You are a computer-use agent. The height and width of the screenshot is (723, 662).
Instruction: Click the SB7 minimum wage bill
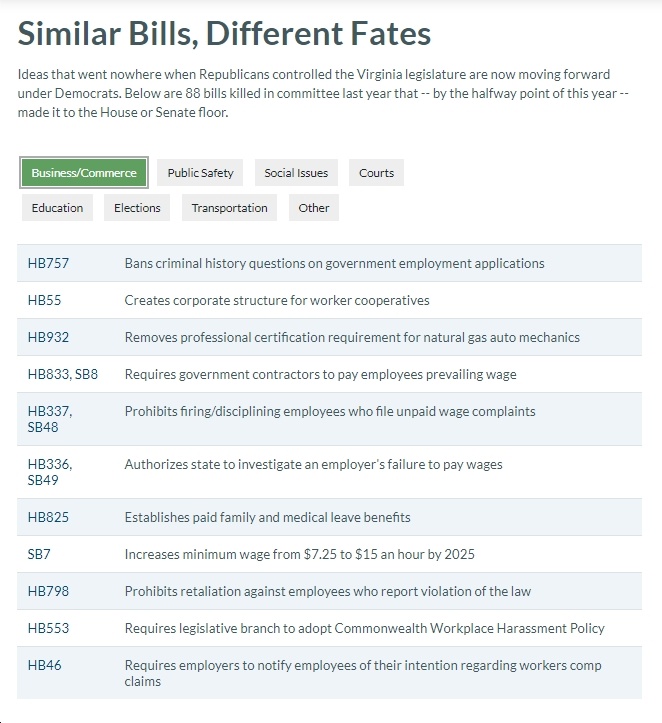(39, 554)
